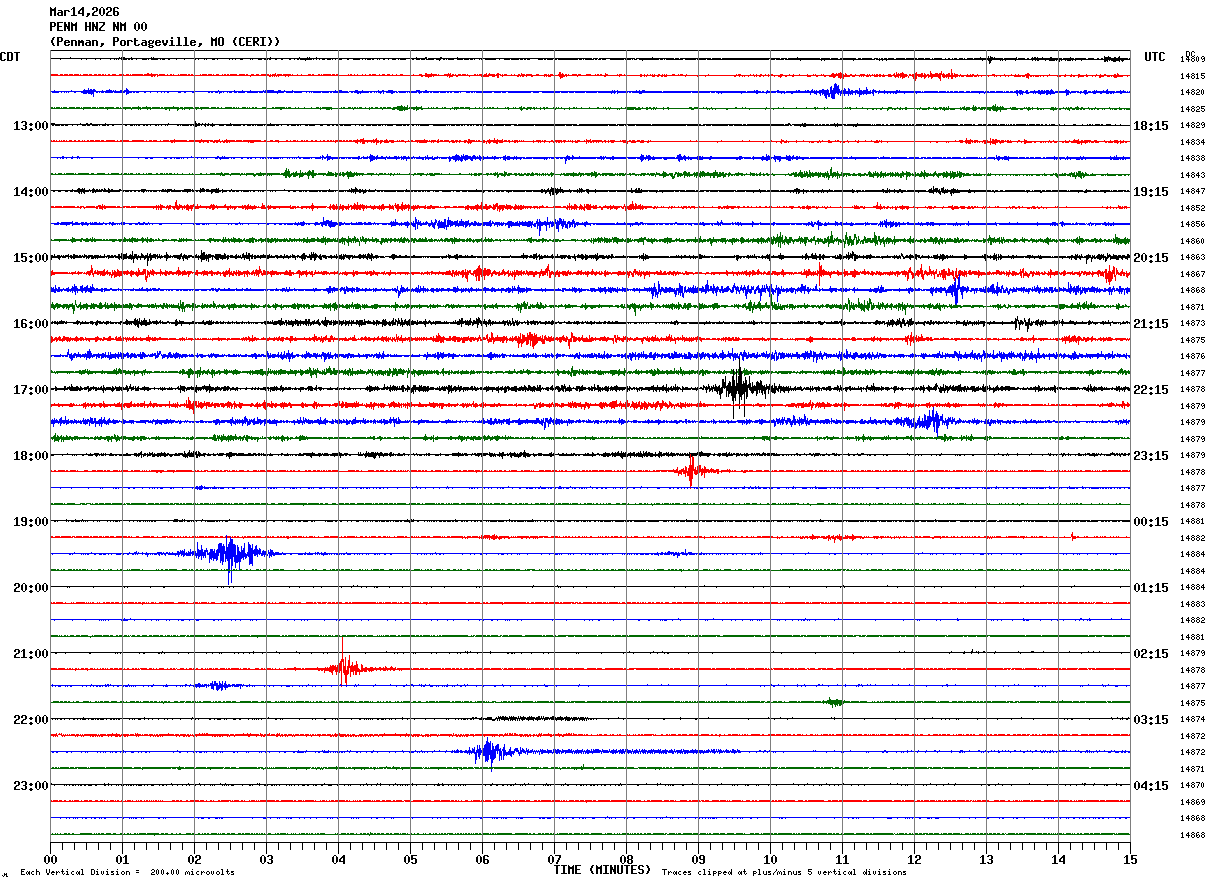
Task: Click the date label Mar14,2026
Action: click(x=84, y=12)
